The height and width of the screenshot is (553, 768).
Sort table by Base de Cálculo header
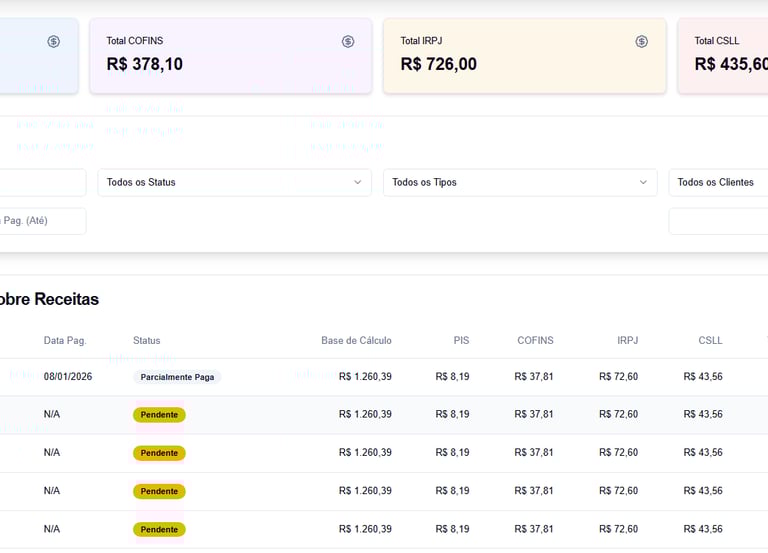[x=356, y=340]
